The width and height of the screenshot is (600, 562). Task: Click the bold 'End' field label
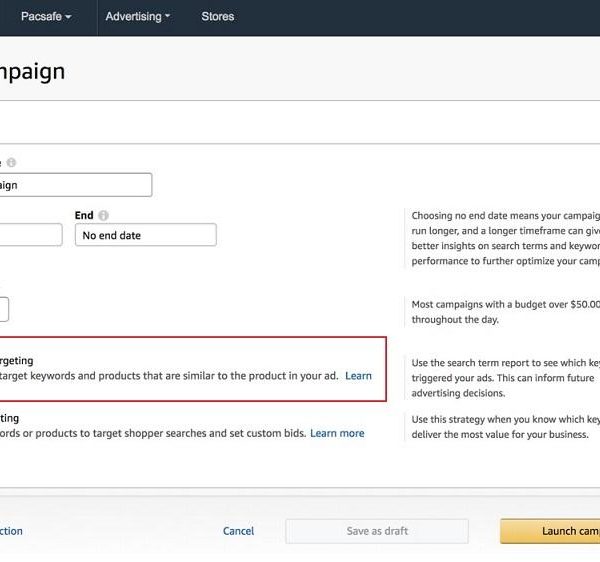coord(84,215)
